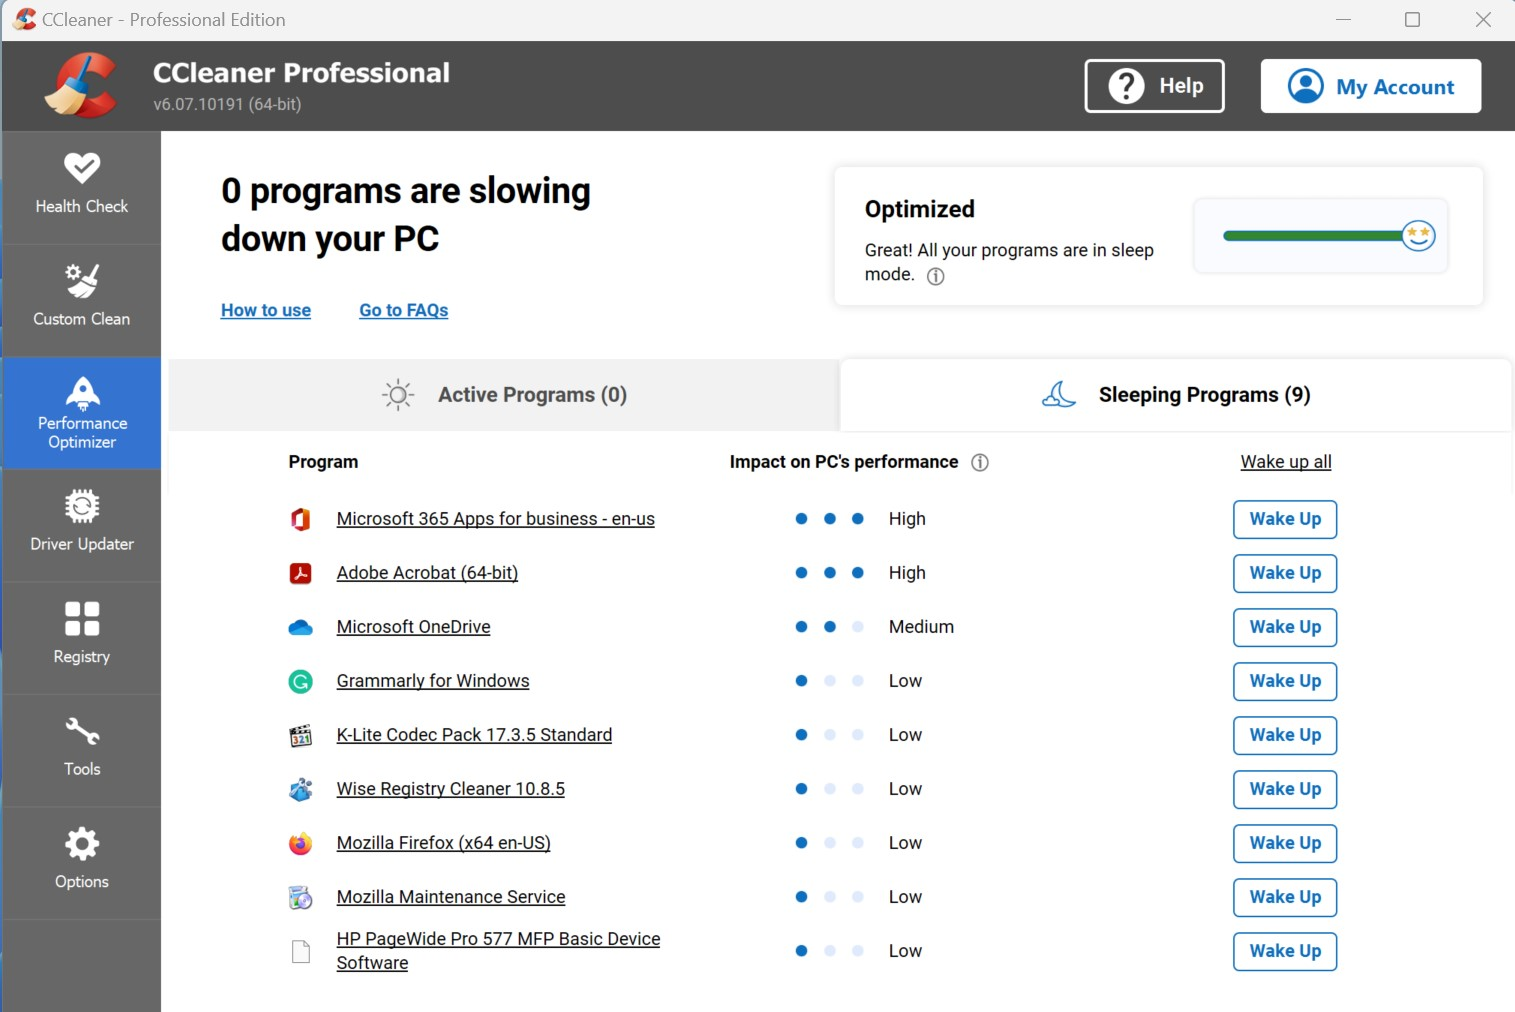
Task: Open the How to use link
Action: (x=266, y=310)
